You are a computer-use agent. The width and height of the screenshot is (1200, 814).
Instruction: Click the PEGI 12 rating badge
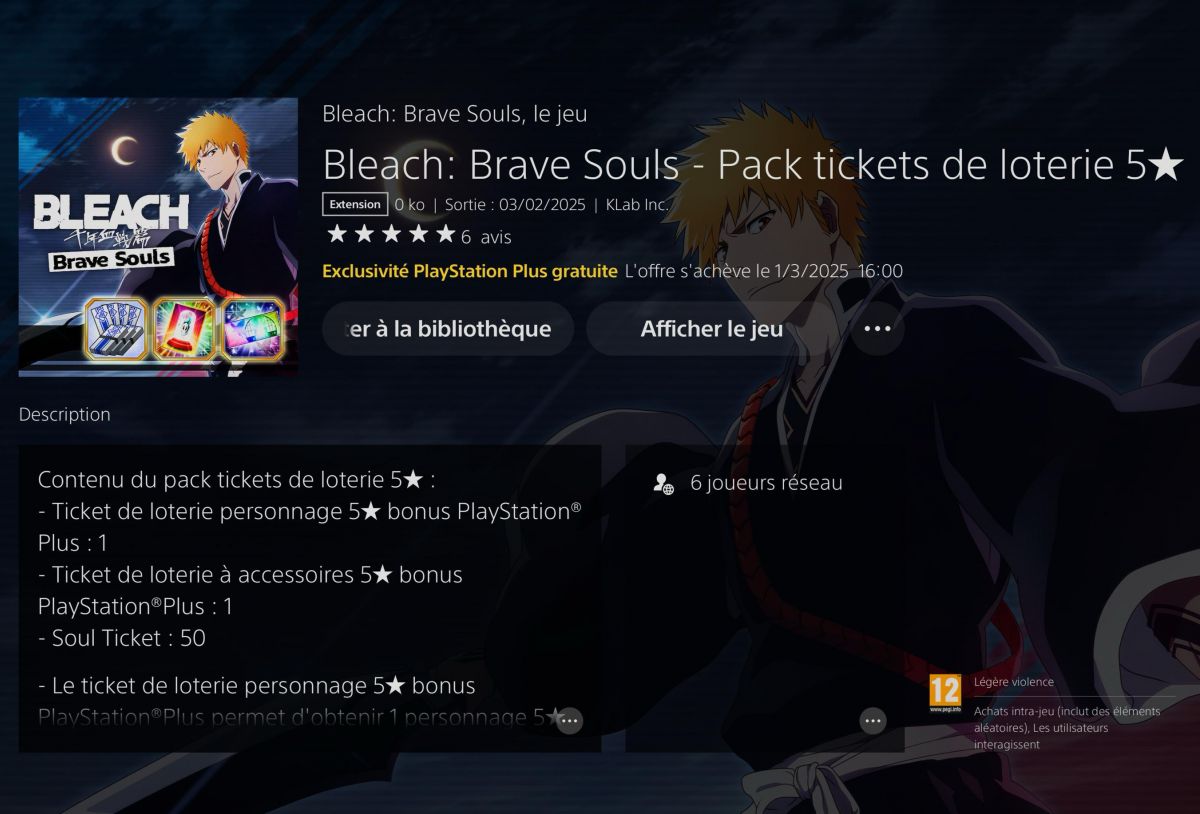tap(945, 692)
